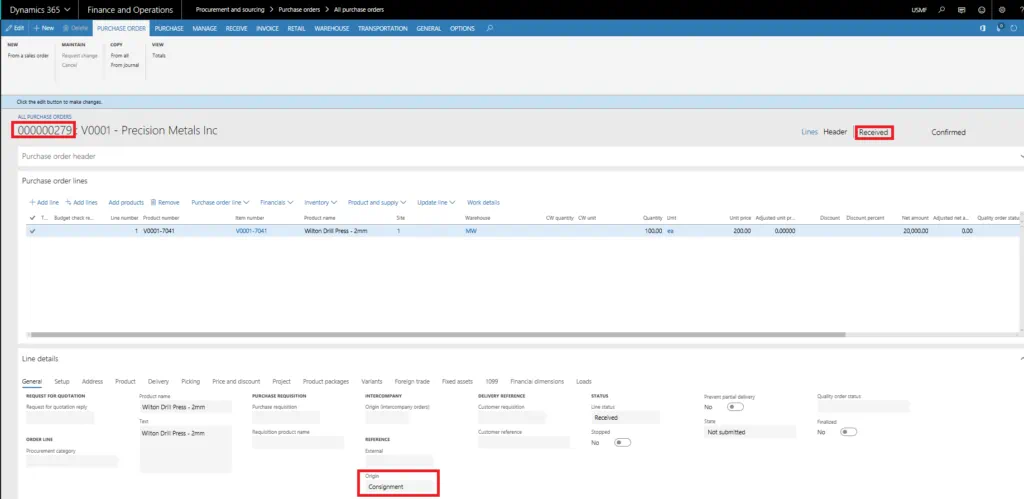Expand Purchase order line menu

(220, 202)
